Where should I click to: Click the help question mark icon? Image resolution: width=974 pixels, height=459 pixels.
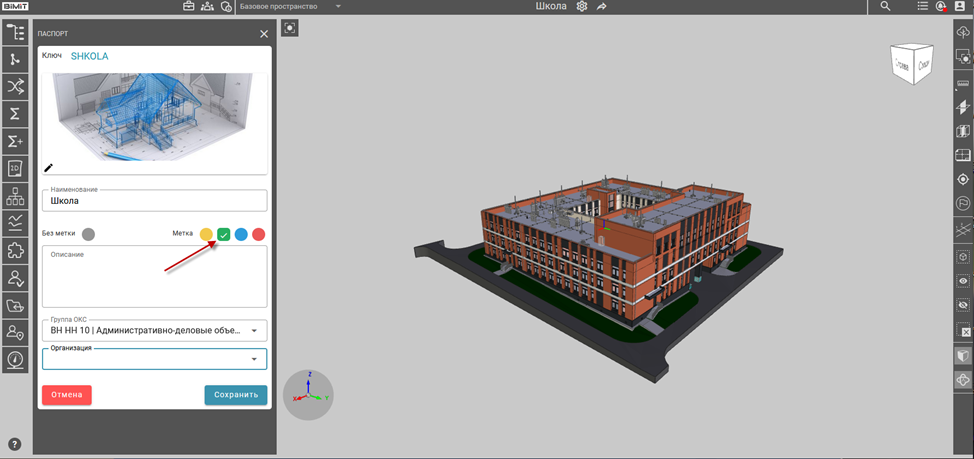15,444
